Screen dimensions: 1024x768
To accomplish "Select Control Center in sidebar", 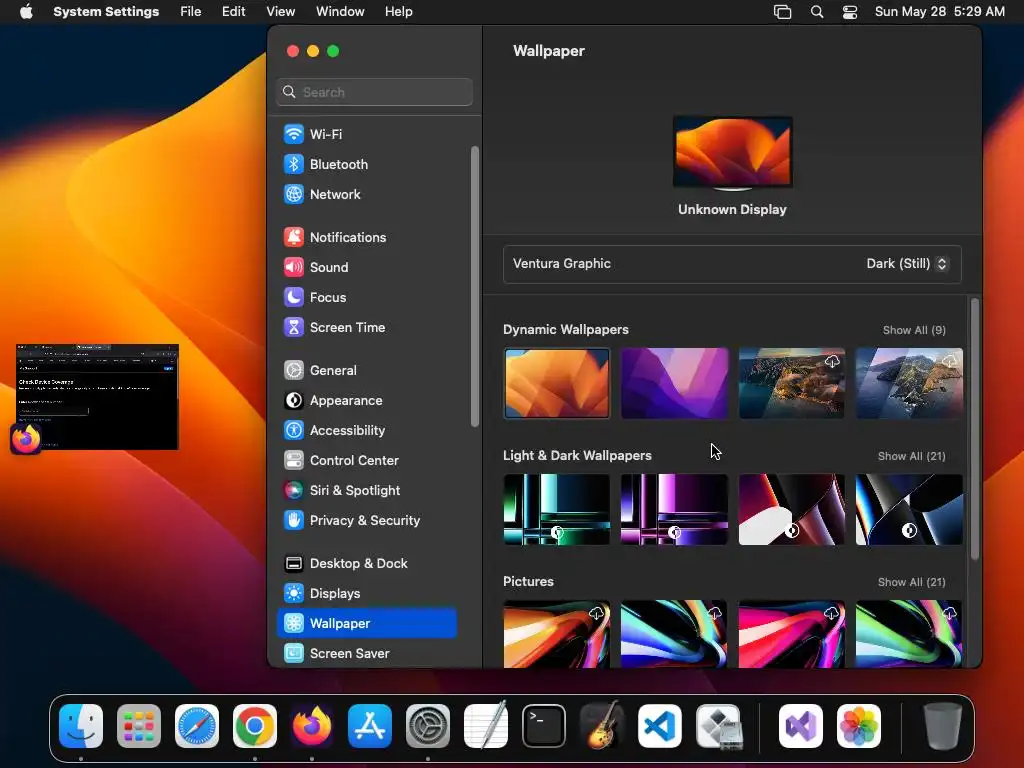I will click(x=366, y=460).
